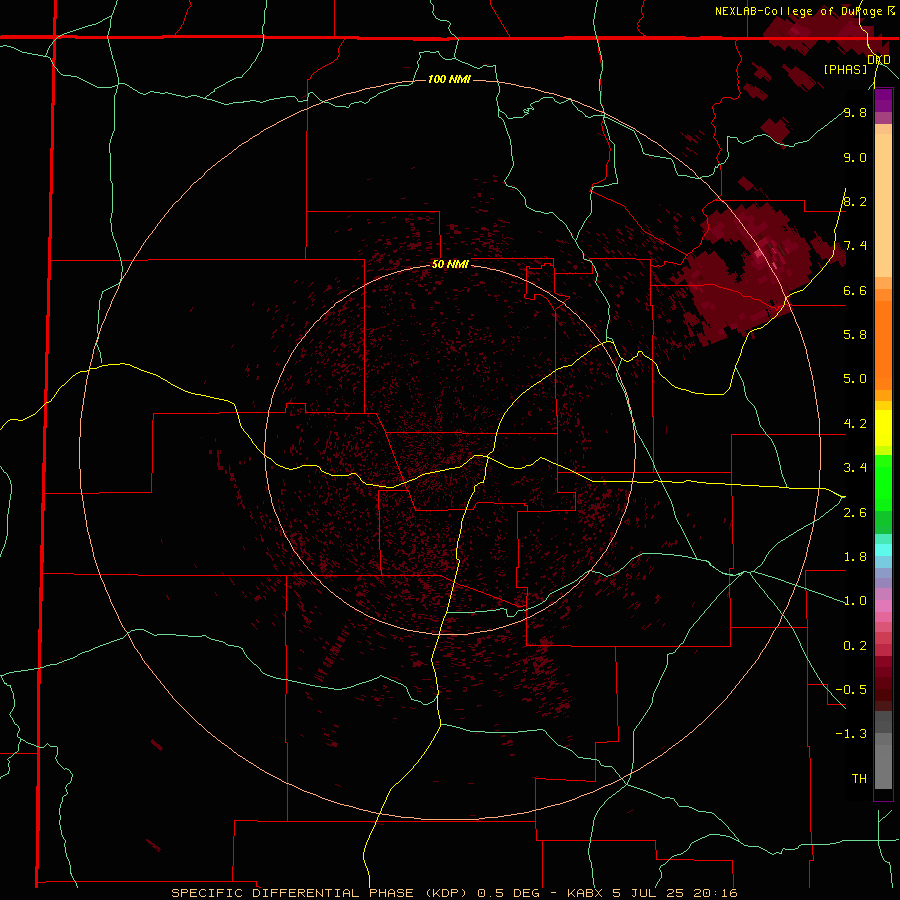Click the 5.8 value on the color scale
This screenshot has width=900, height=900.
pos(855,334)
